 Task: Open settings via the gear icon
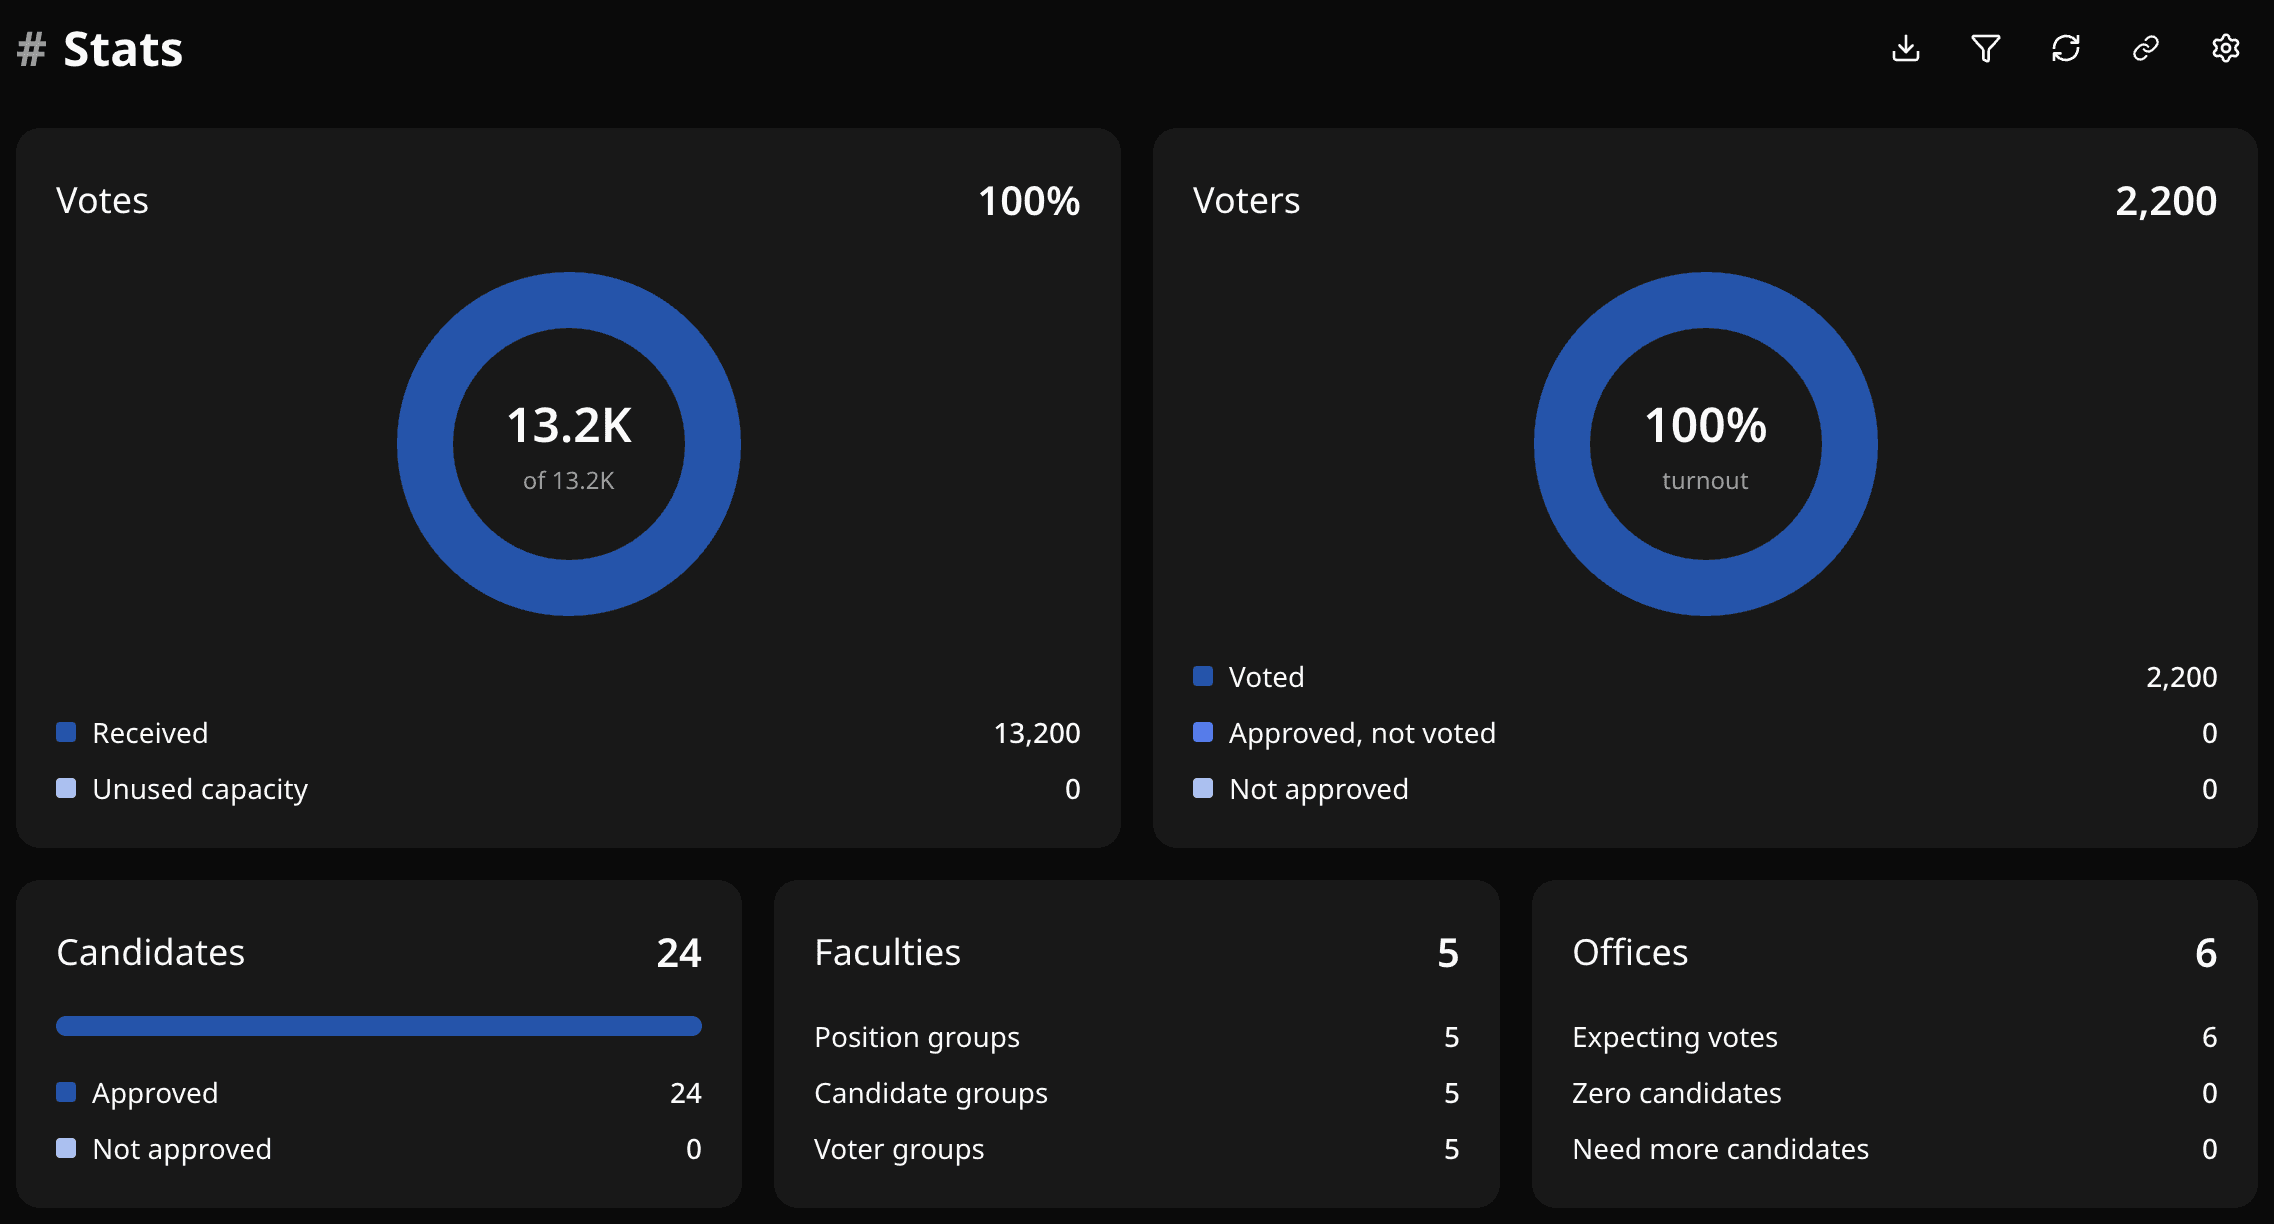(2226, 48)
